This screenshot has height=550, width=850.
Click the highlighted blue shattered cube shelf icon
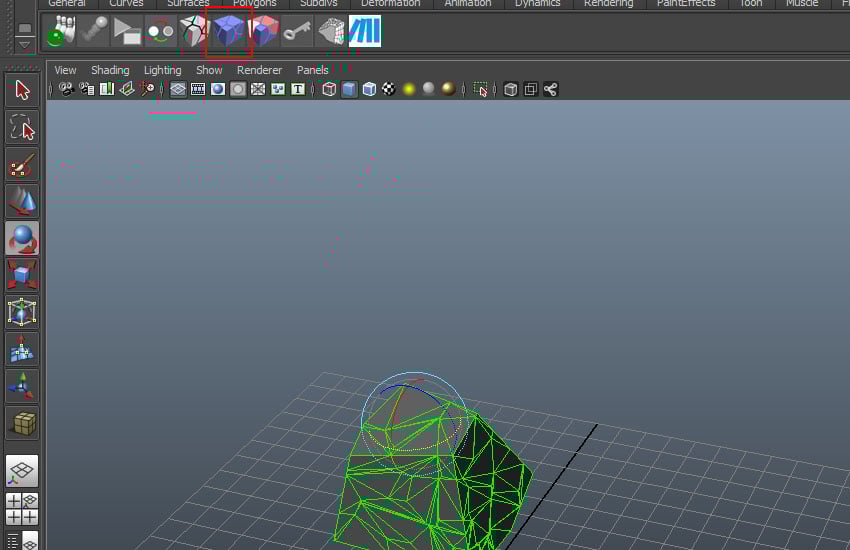pos(229,32)
